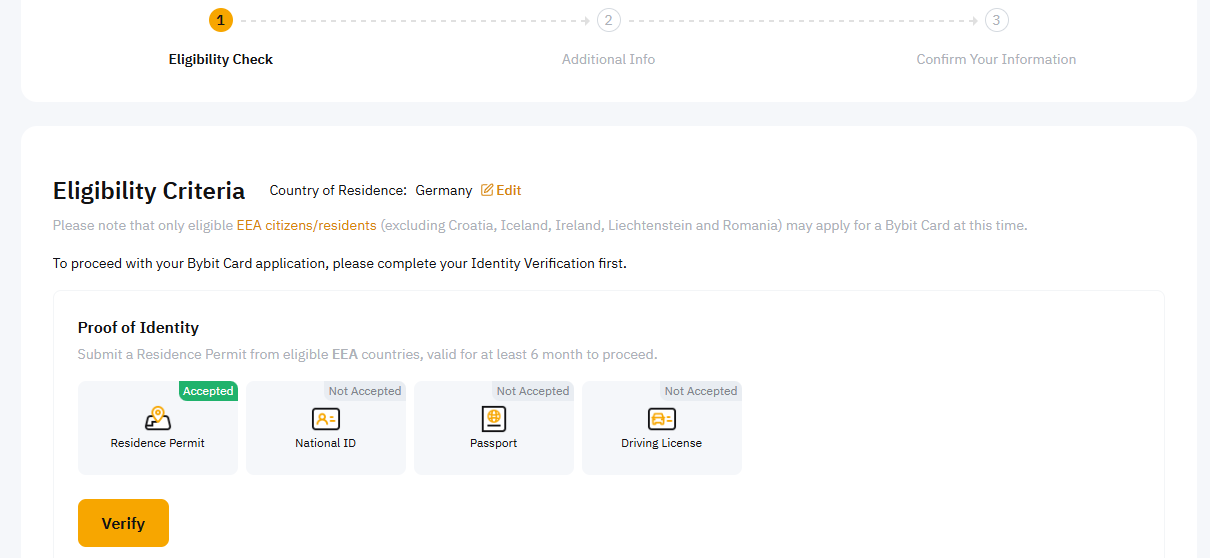
Task: Select the National ID label
Action: tap(326, 443)
